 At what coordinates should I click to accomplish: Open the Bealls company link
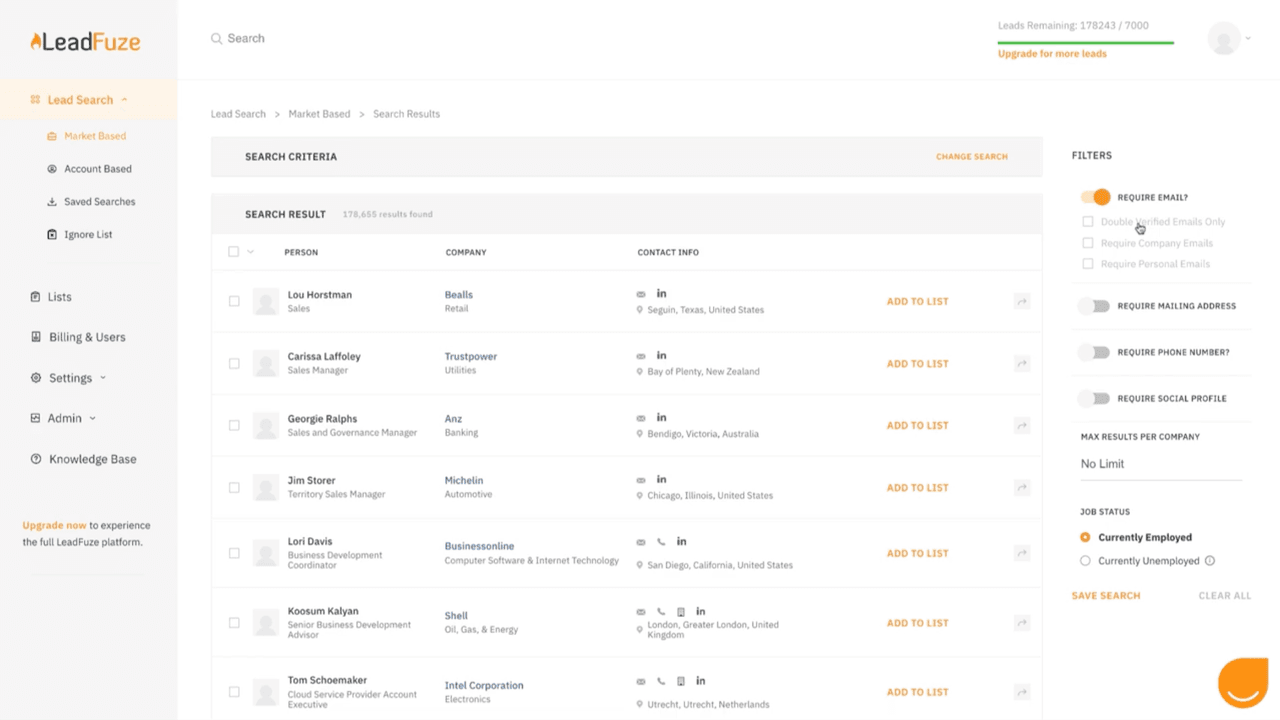[x=459, y=295]
